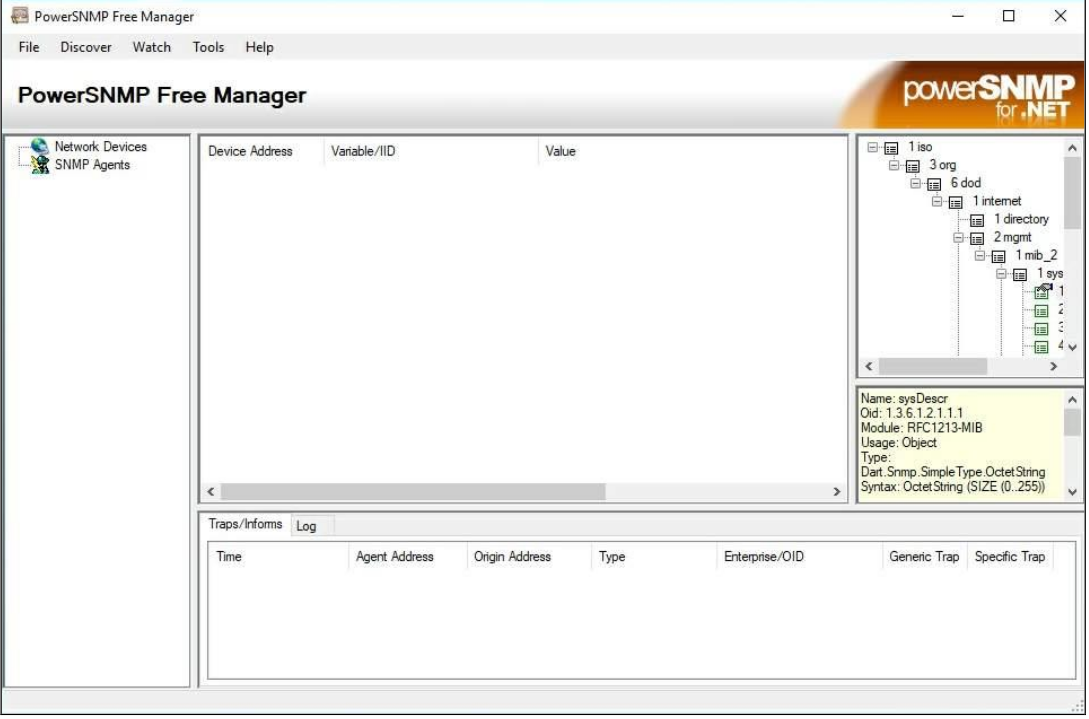Open the Watch menu

pyautogui.click(x=151, y=47)
